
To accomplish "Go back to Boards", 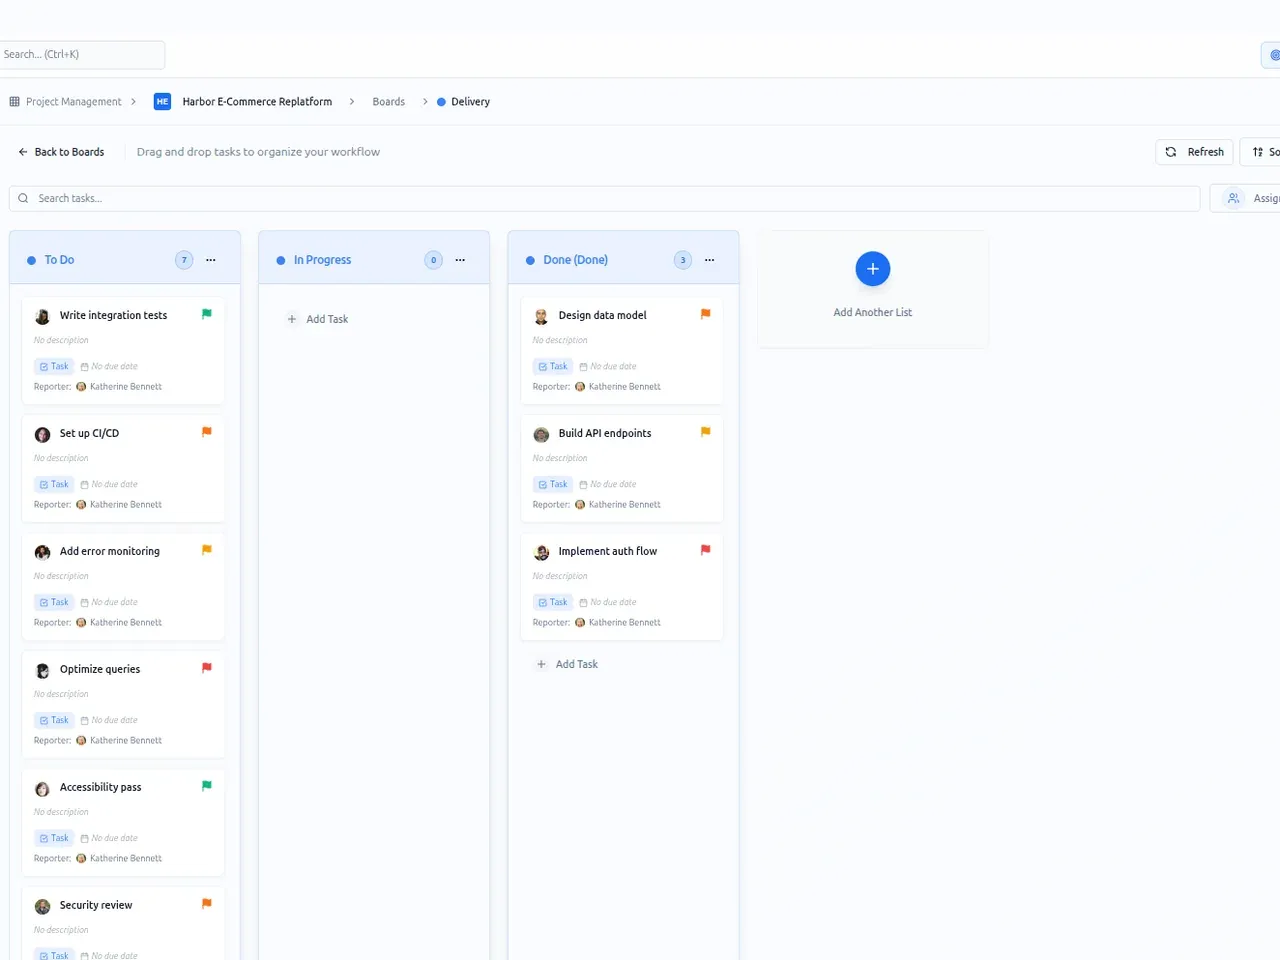I will pyautogui.click(x=61, y=152).
